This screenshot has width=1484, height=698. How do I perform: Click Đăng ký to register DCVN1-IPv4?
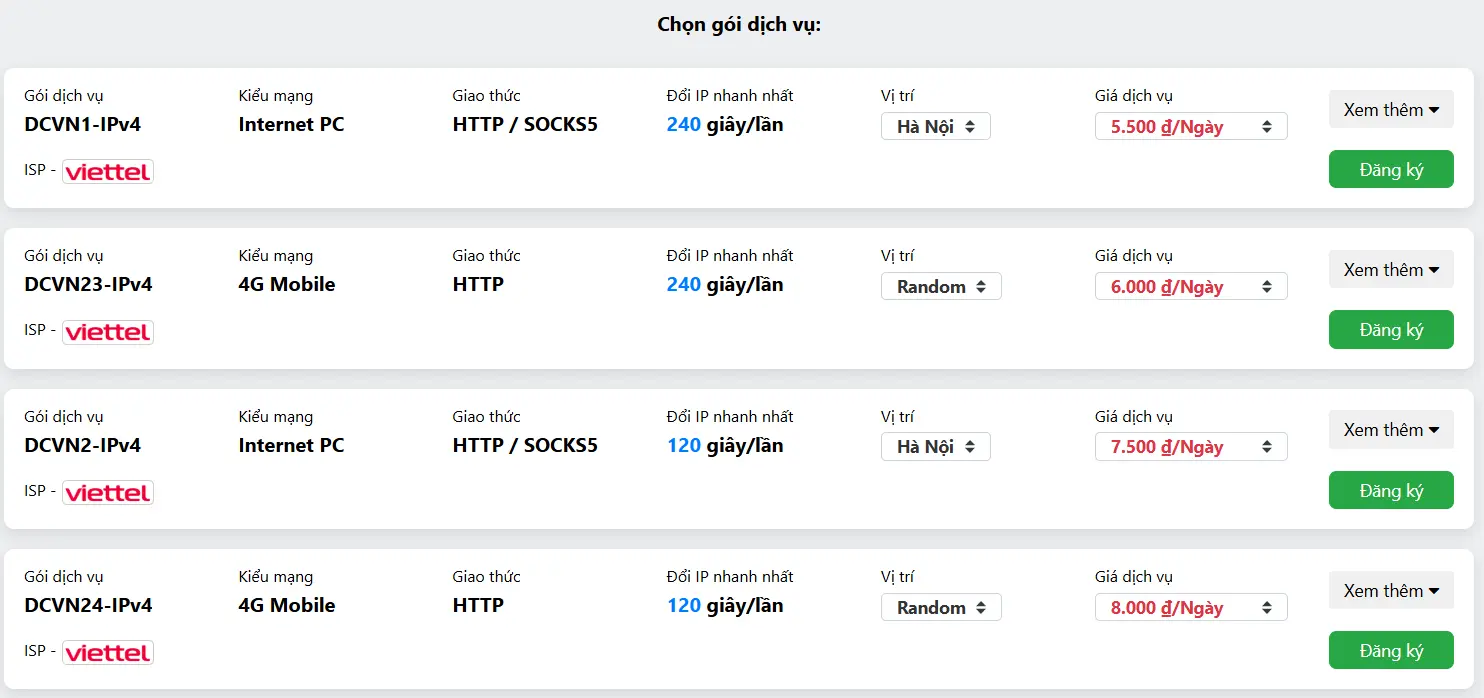[x=1390, y=169]
